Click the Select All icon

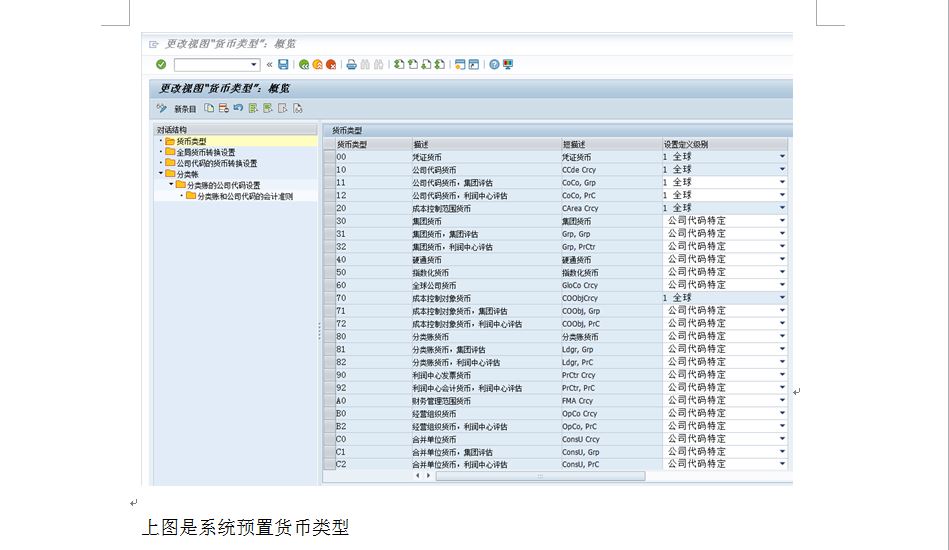tap(253, 108)
